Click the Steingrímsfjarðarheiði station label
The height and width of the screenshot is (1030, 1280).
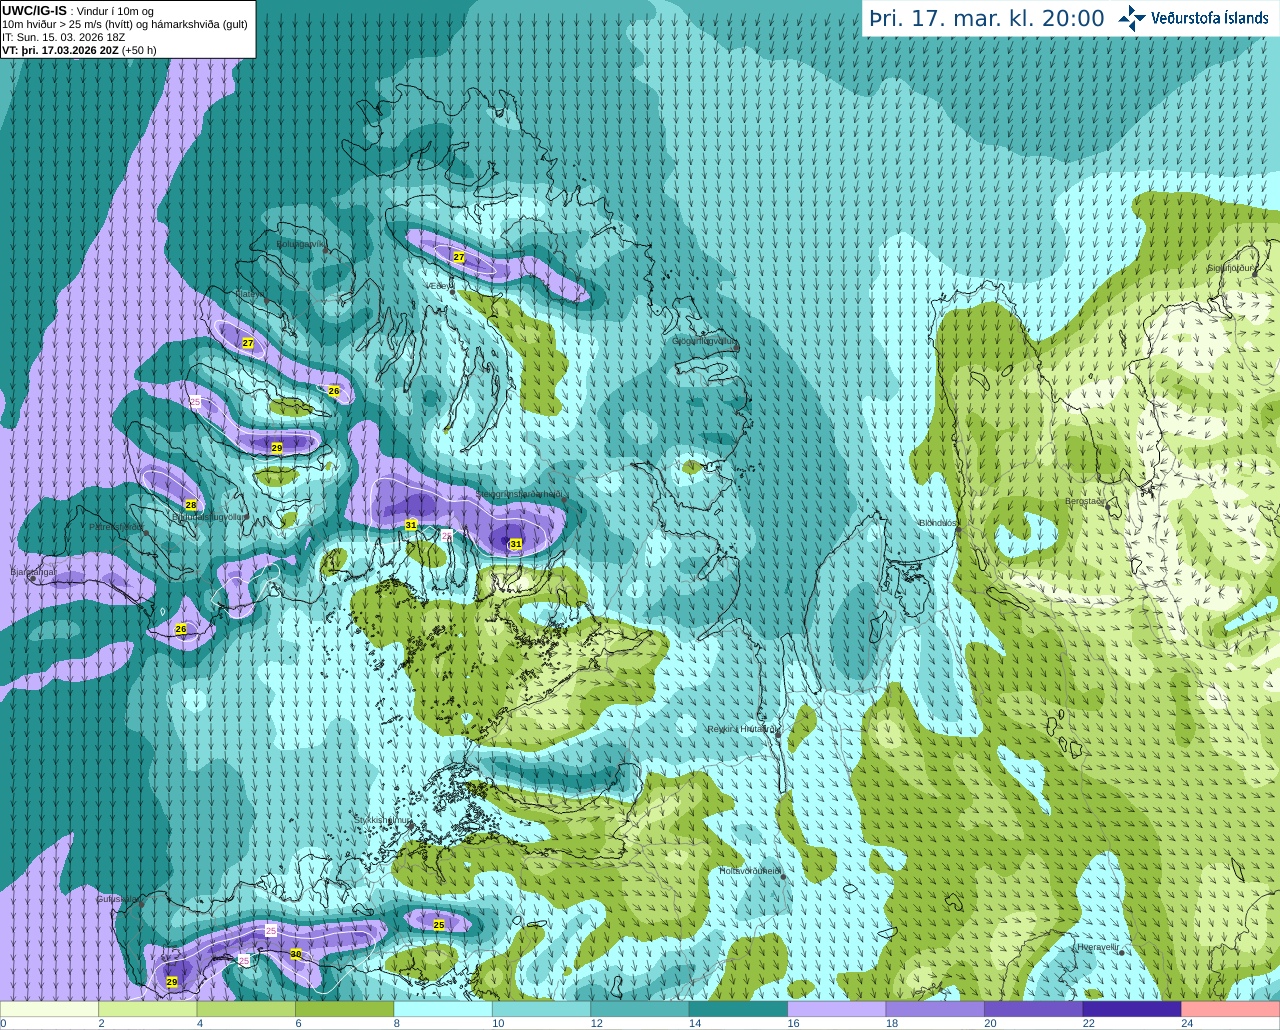tap(520, 494)
